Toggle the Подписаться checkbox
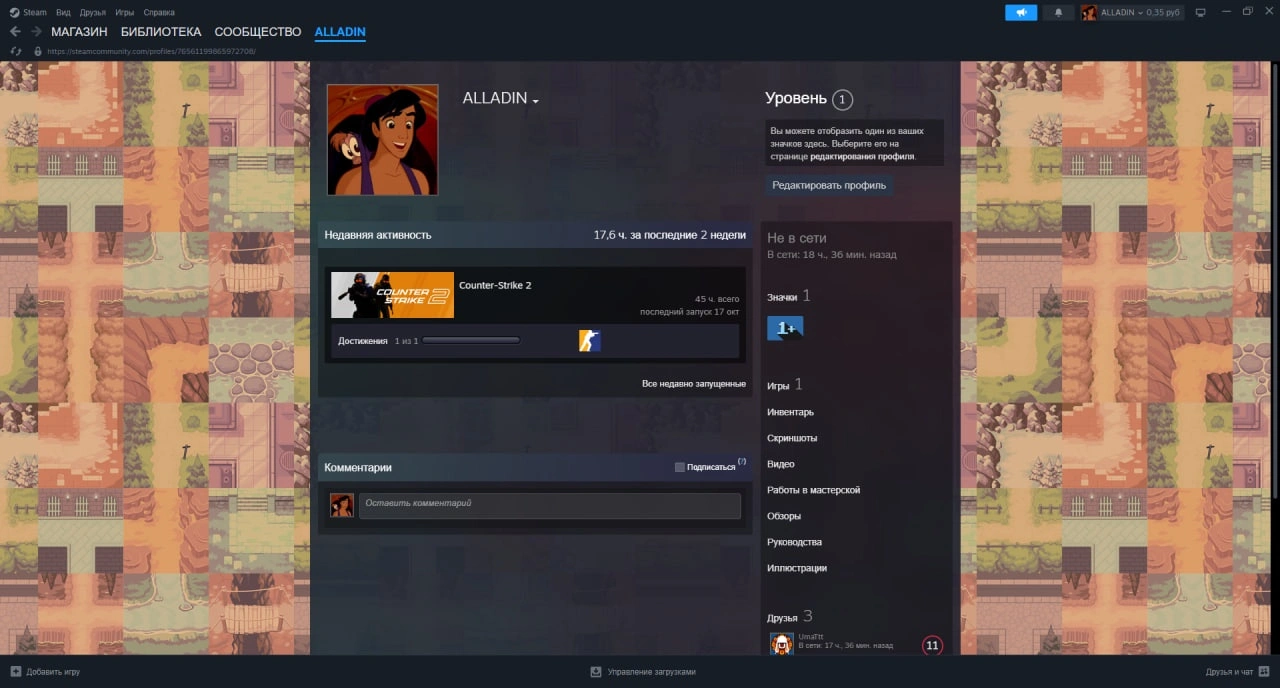The image size is (1280, 688). 680,467
